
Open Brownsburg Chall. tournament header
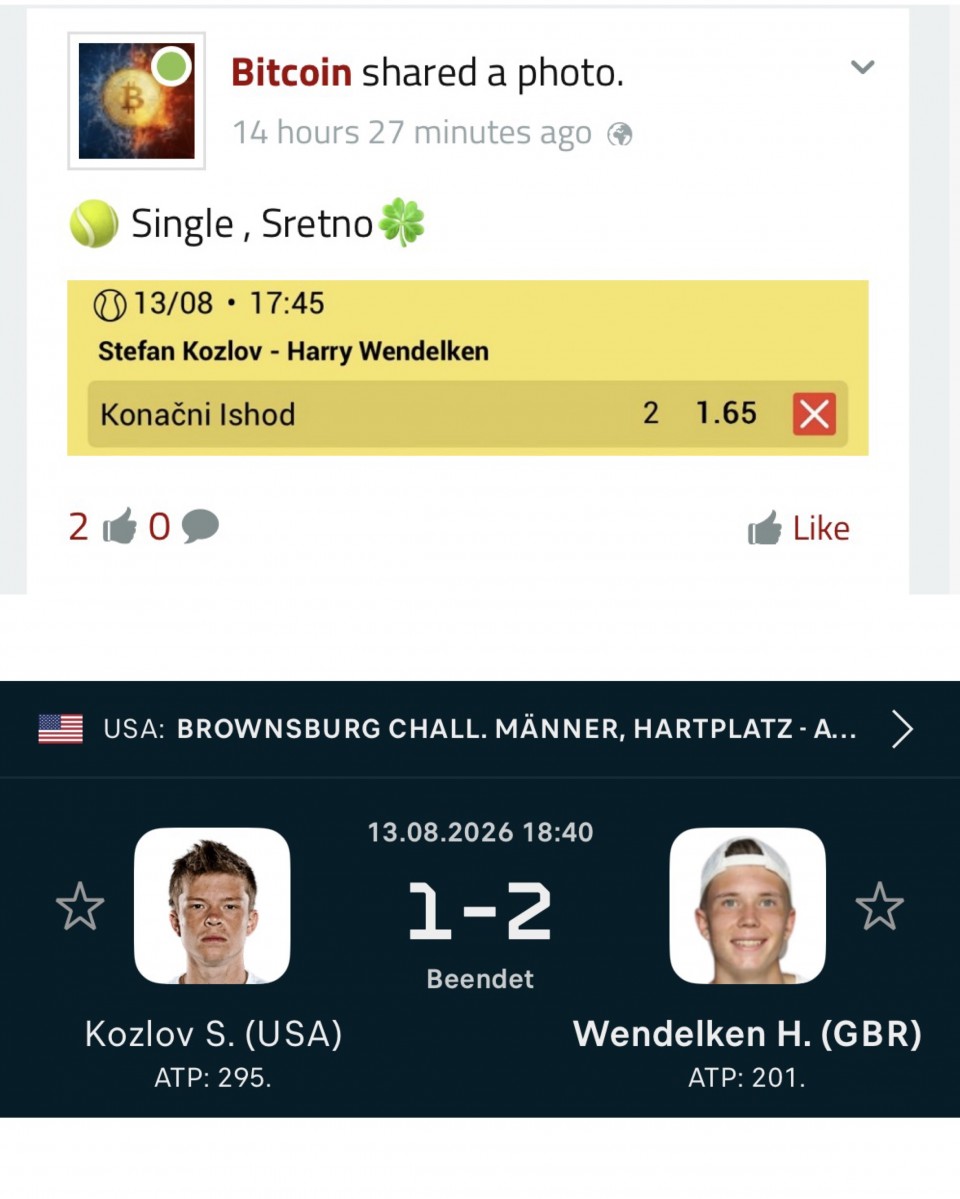(480, 729)
